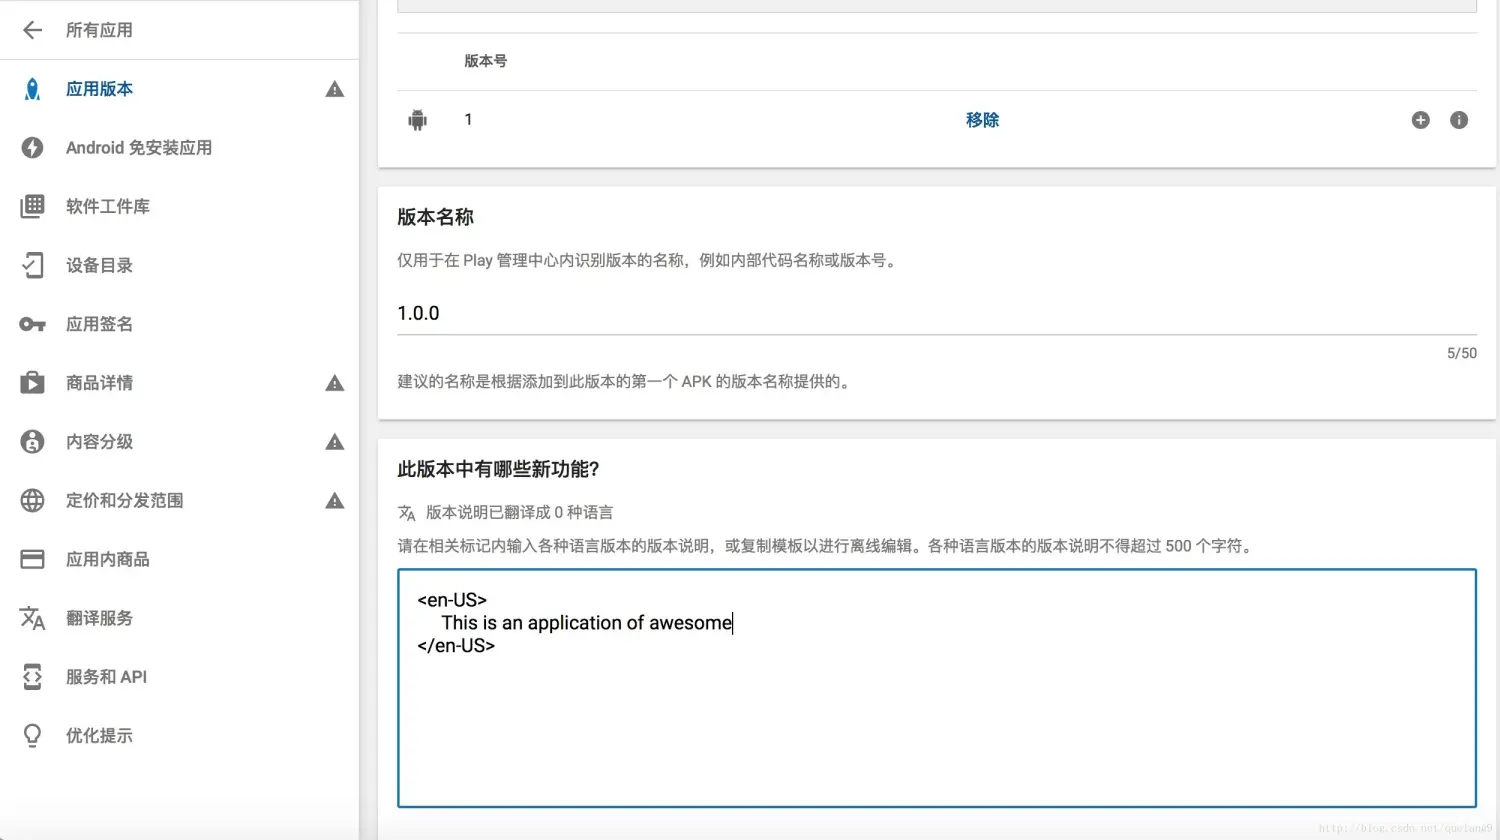This screenshot has width=1500, height=840.
Task: Click the plus circle icon in APK row
Action: click(1420, 120)
